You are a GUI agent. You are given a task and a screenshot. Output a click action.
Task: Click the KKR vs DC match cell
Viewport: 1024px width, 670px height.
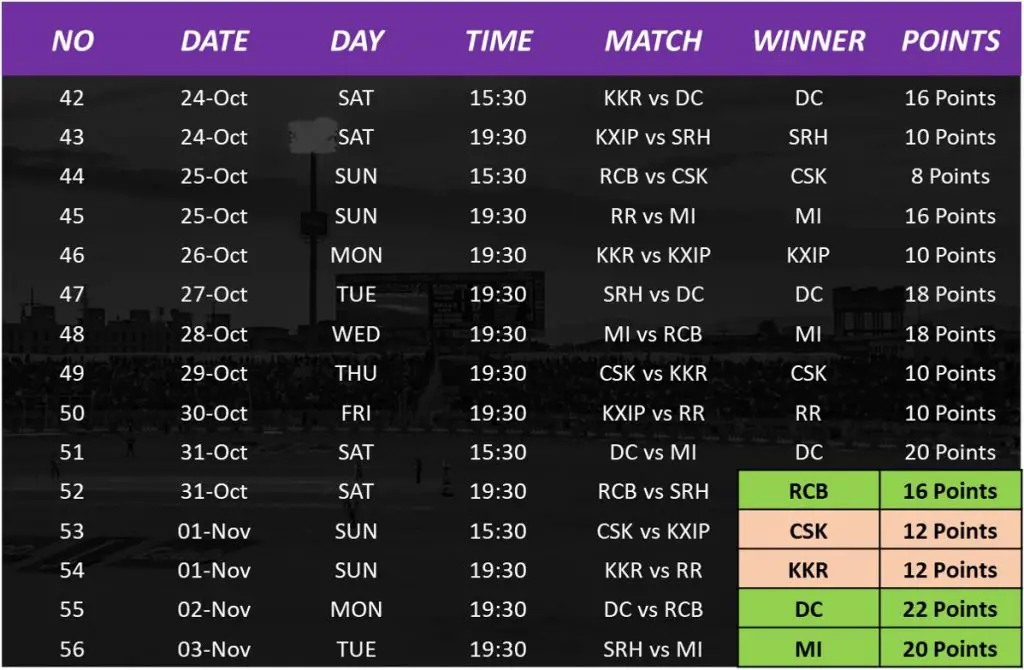point(653,98)
